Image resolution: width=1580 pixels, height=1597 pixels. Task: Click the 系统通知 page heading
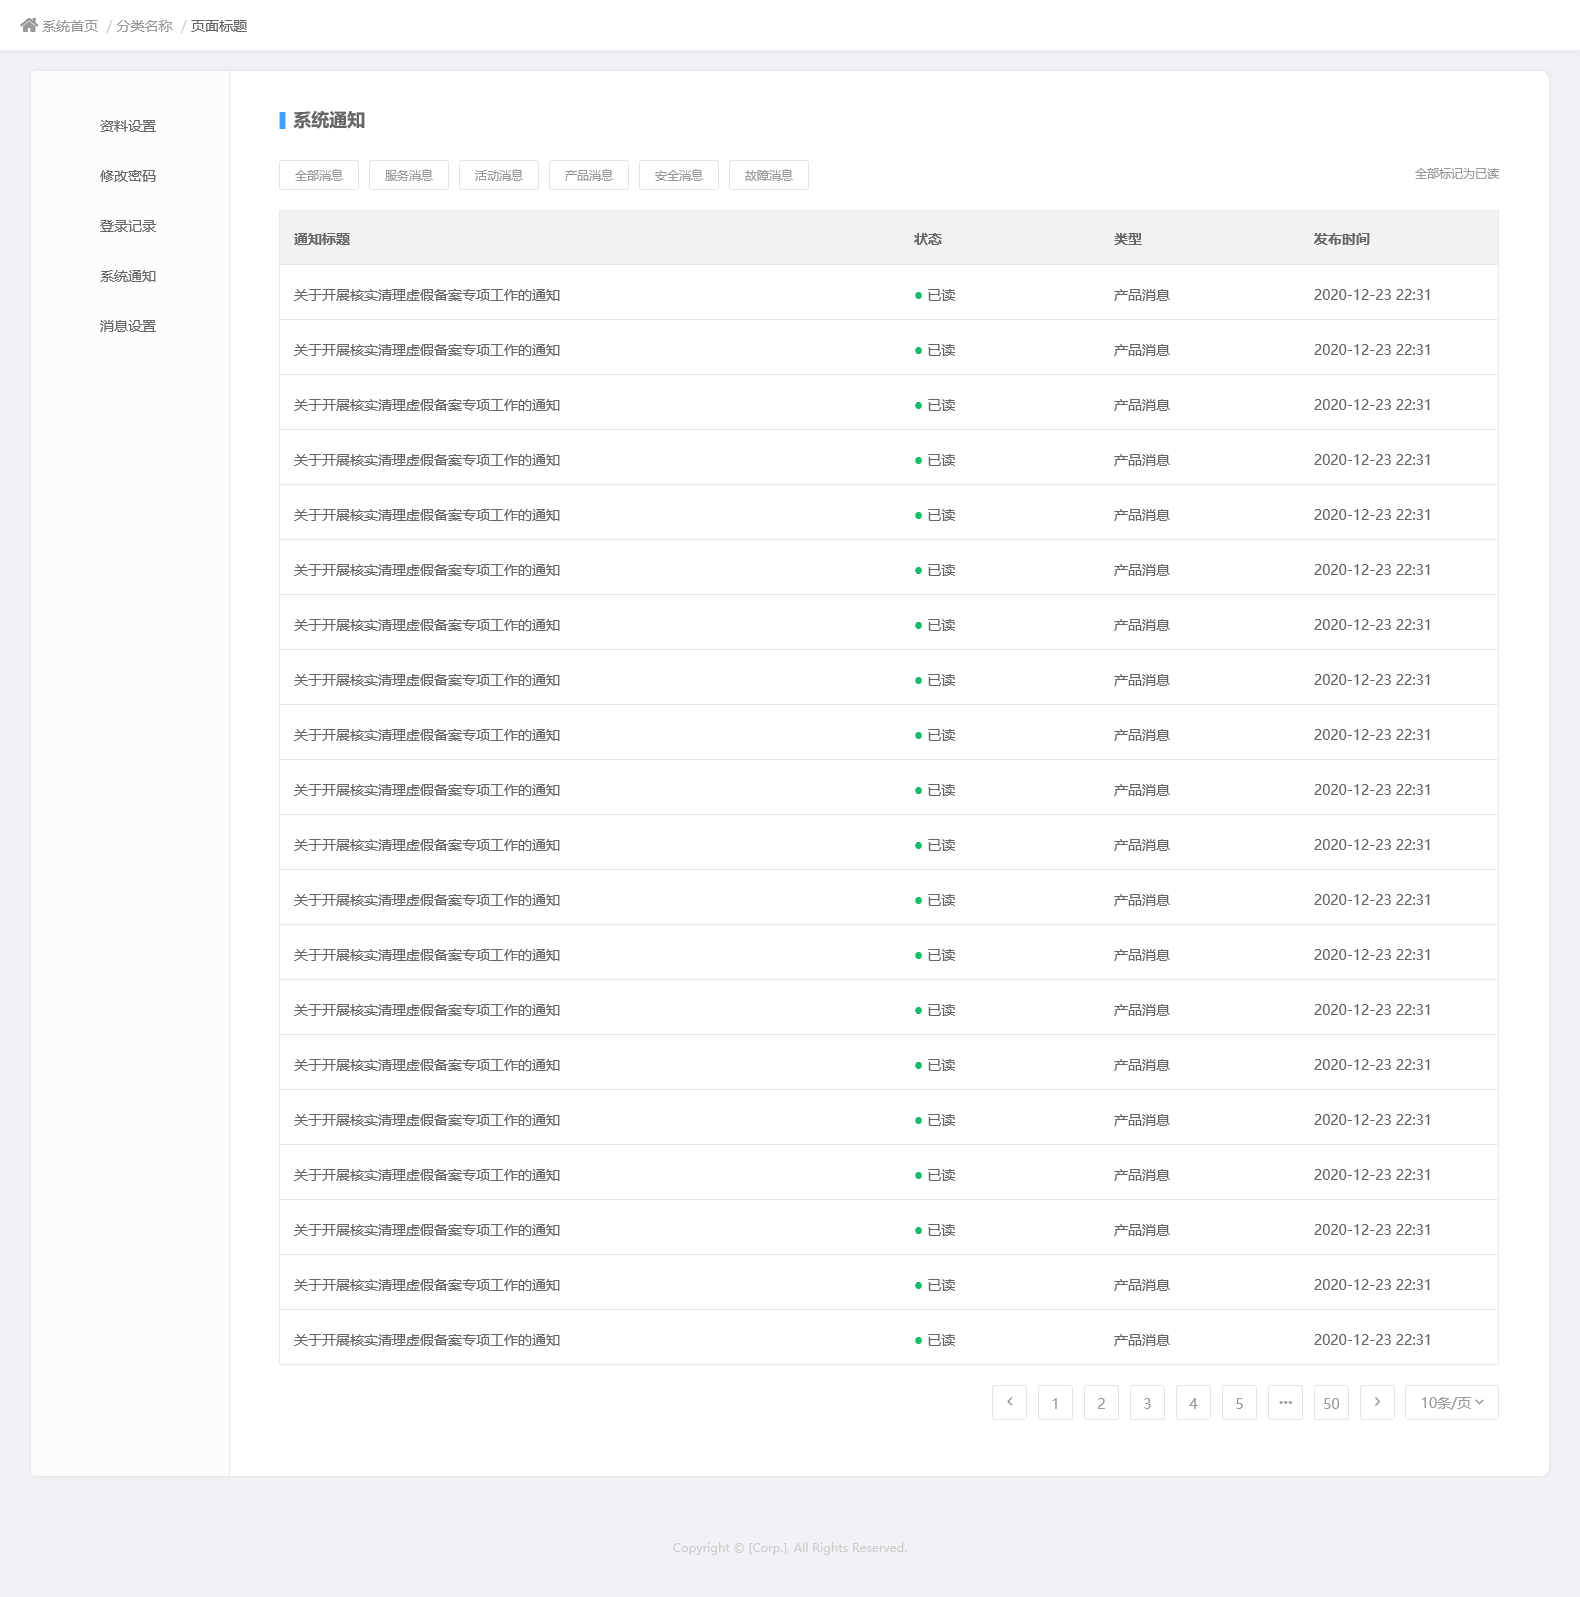pos(329,120)
